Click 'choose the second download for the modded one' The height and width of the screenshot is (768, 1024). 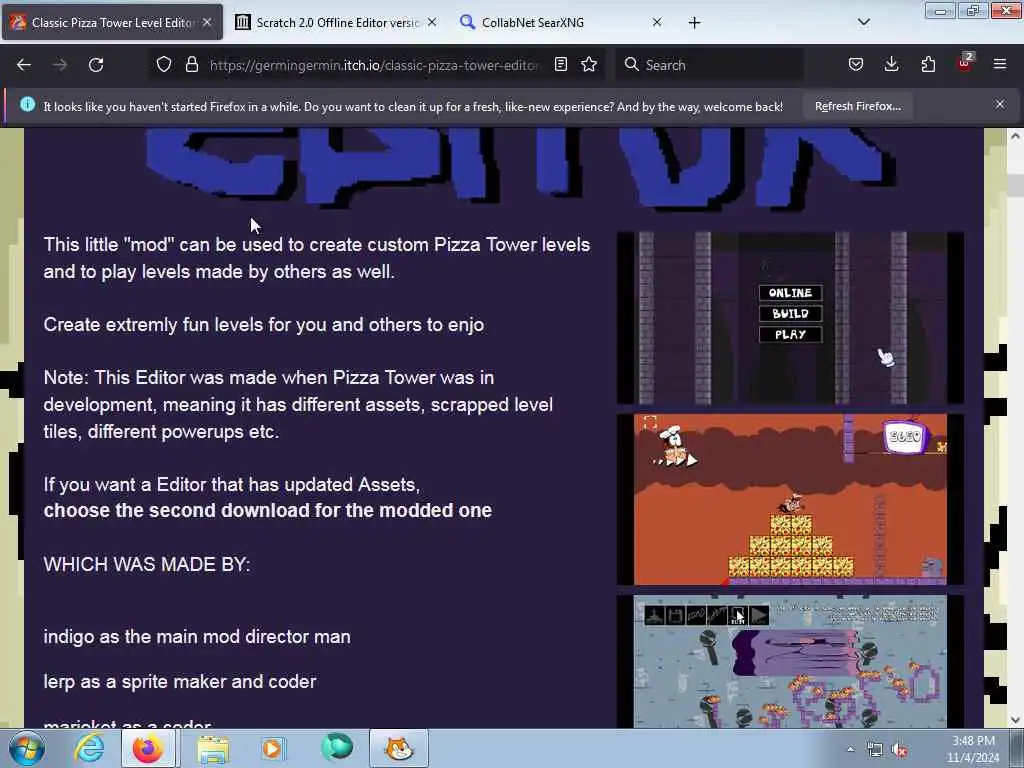(268, 510)
